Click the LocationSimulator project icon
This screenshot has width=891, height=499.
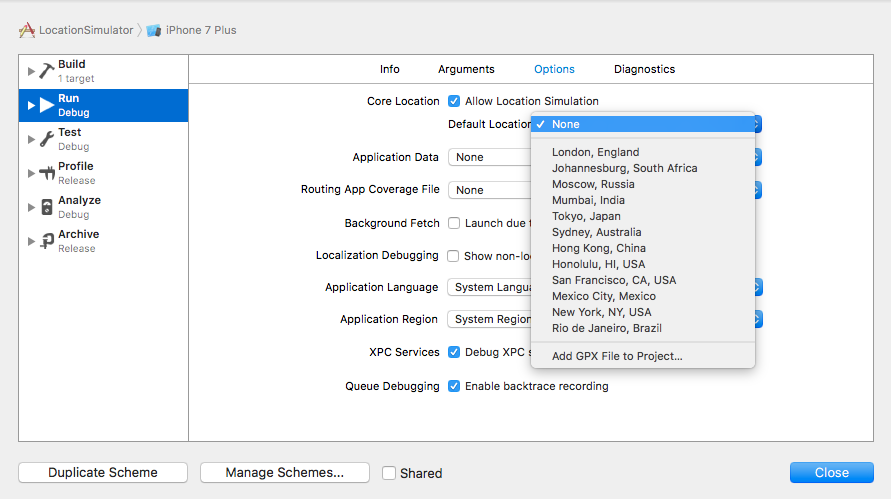click(27, 30)
